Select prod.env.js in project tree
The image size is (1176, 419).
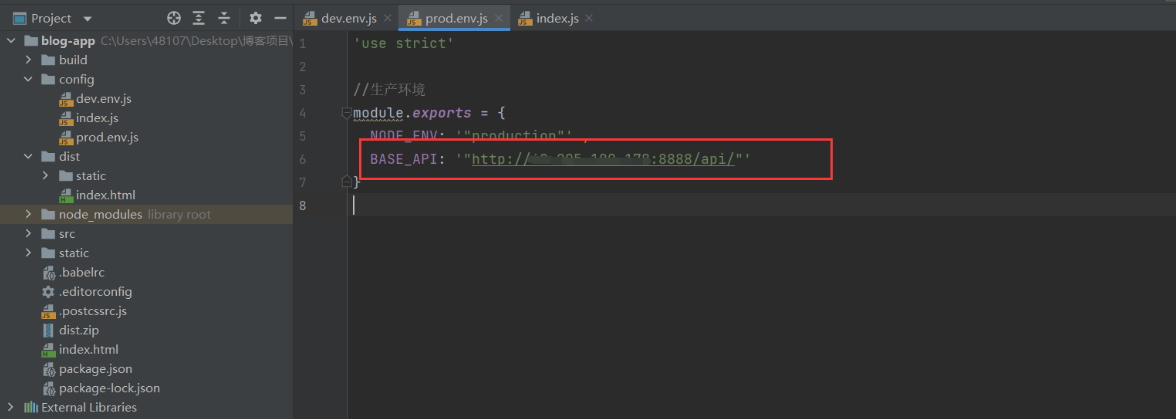pos(107,138)
